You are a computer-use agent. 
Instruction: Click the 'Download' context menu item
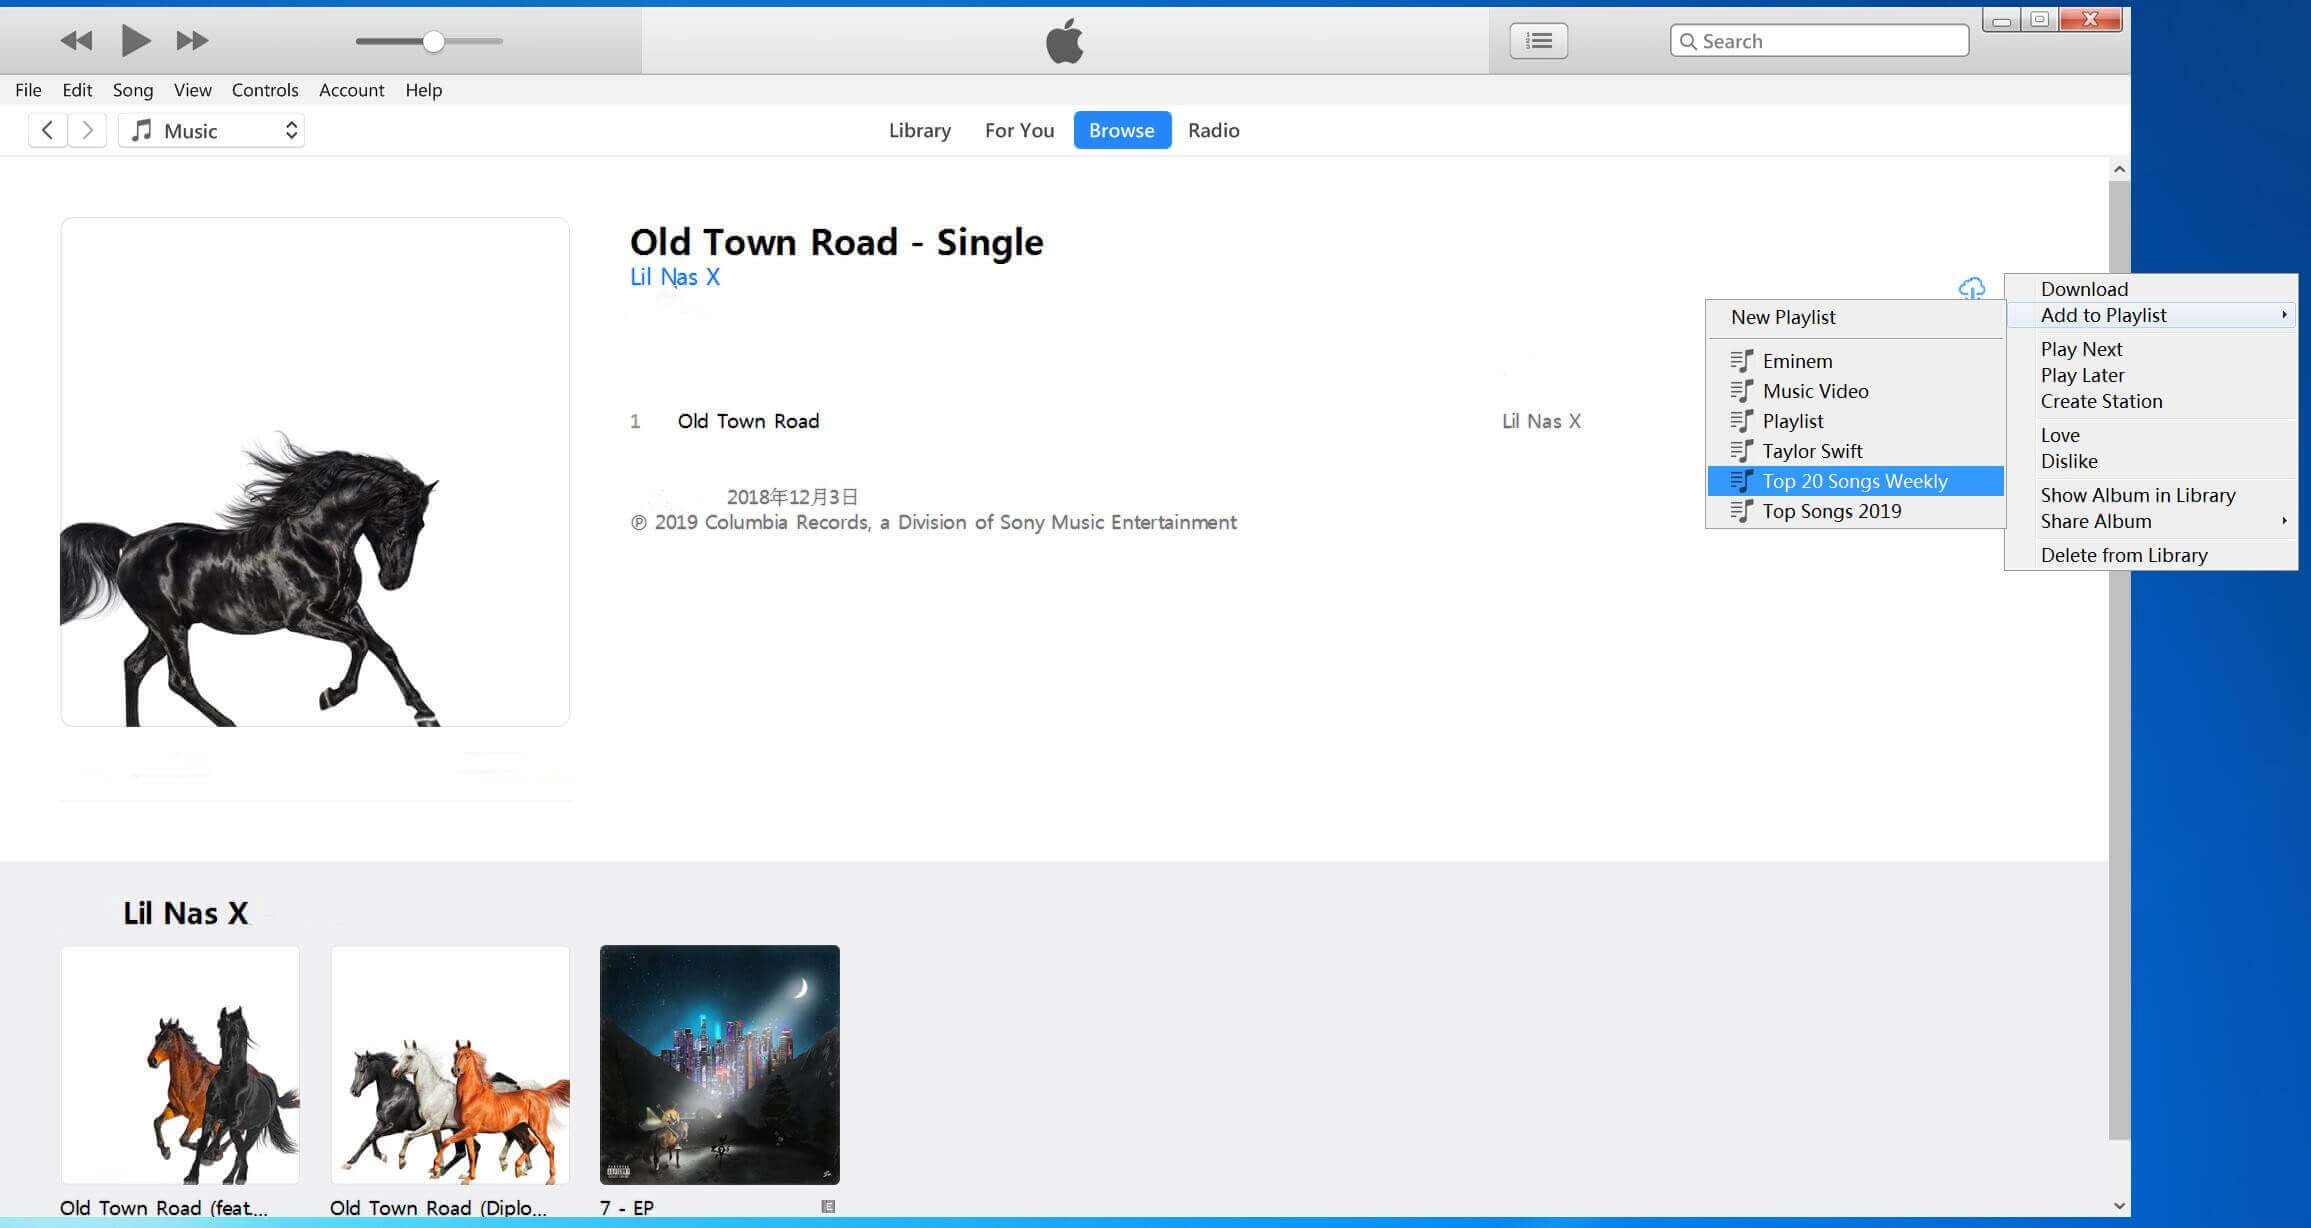point(2083,288)
